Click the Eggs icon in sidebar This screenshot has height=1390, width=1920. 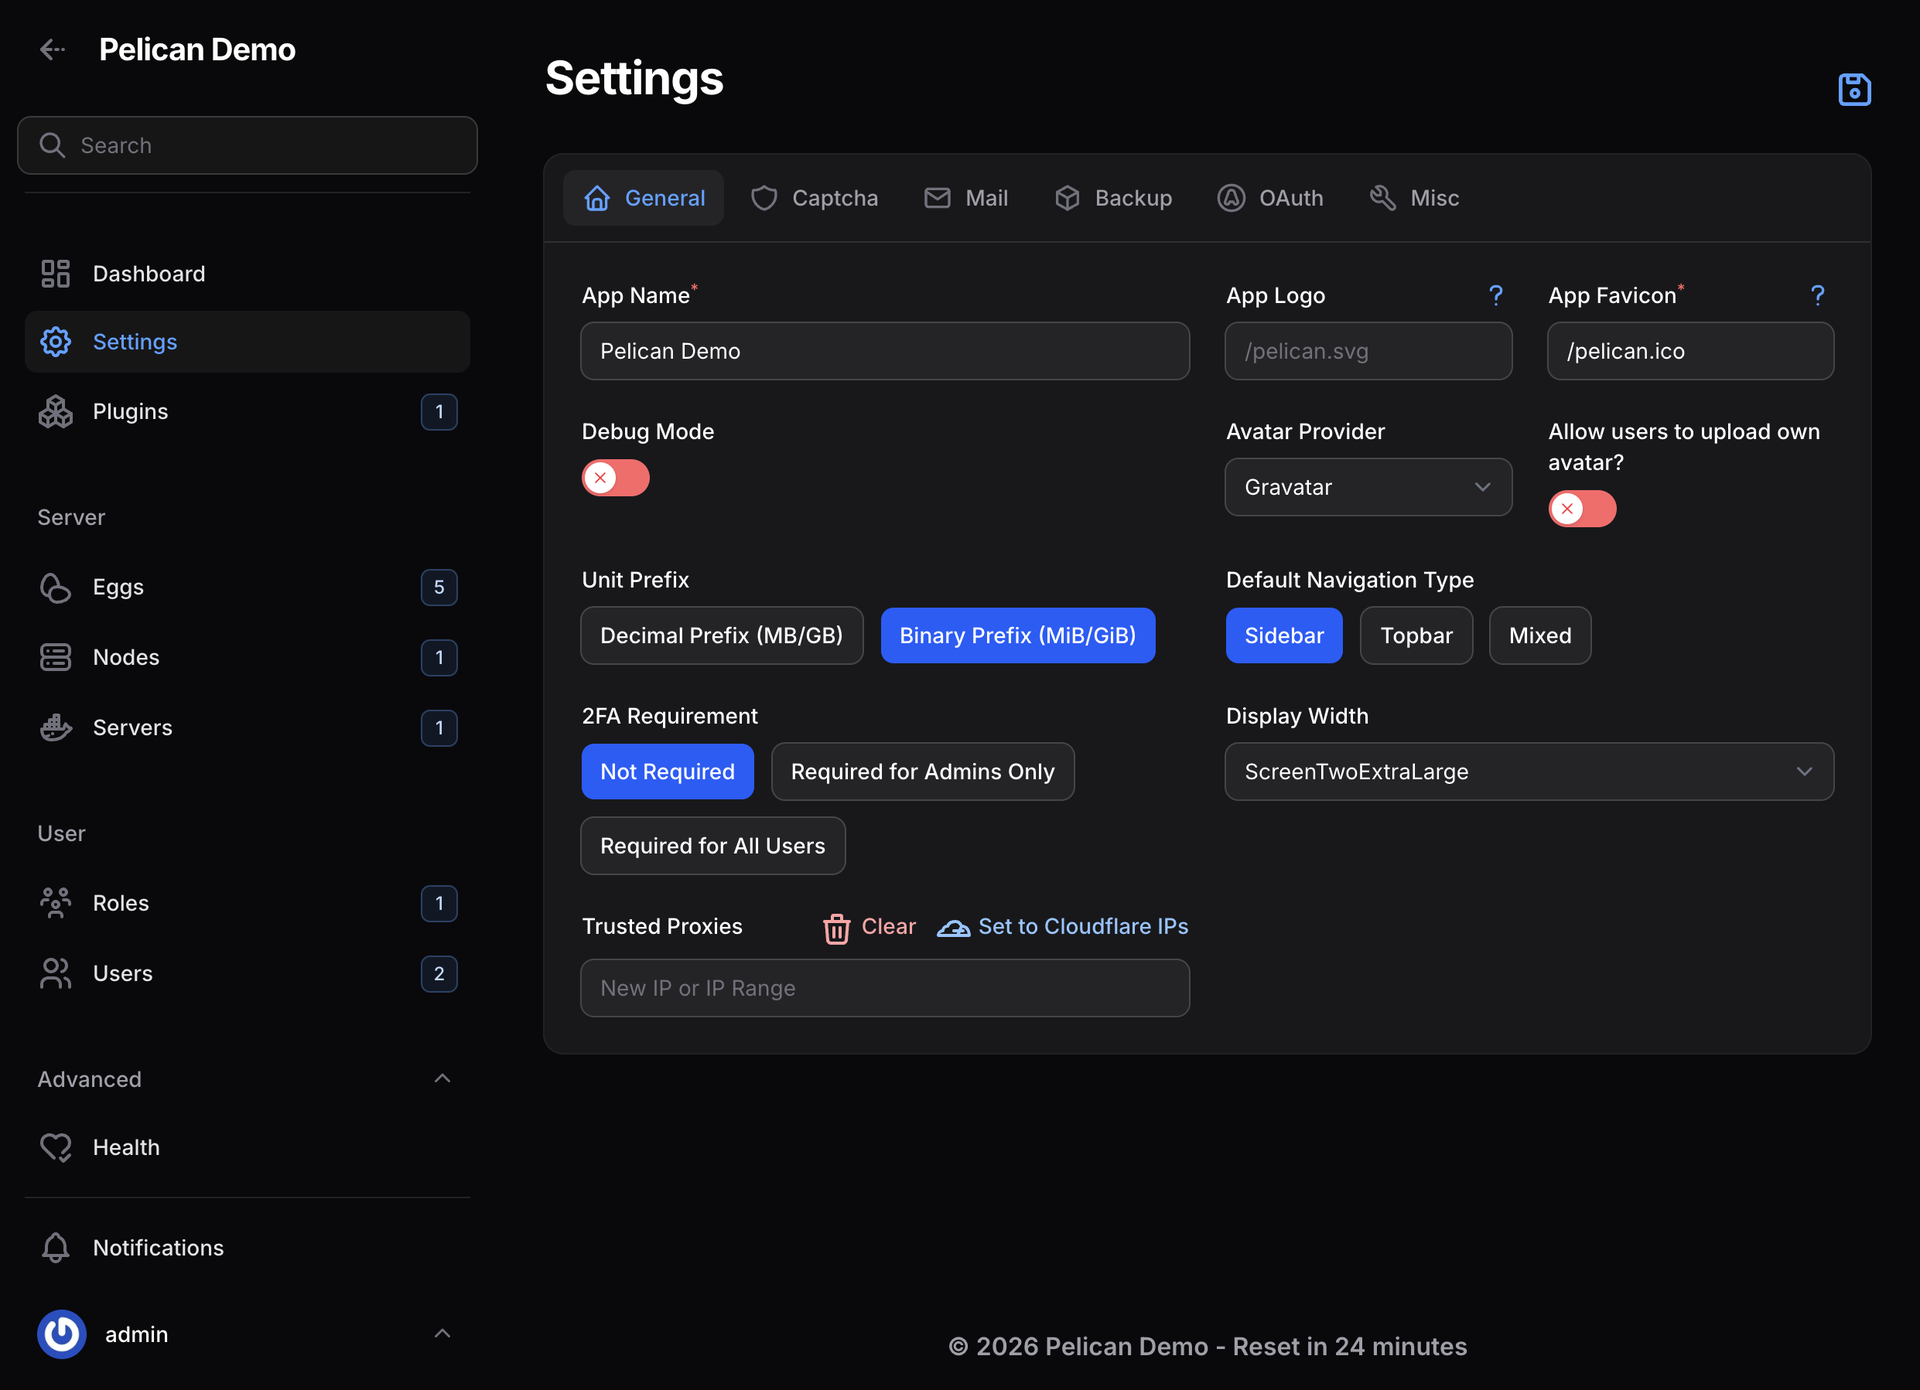[55, 588]
